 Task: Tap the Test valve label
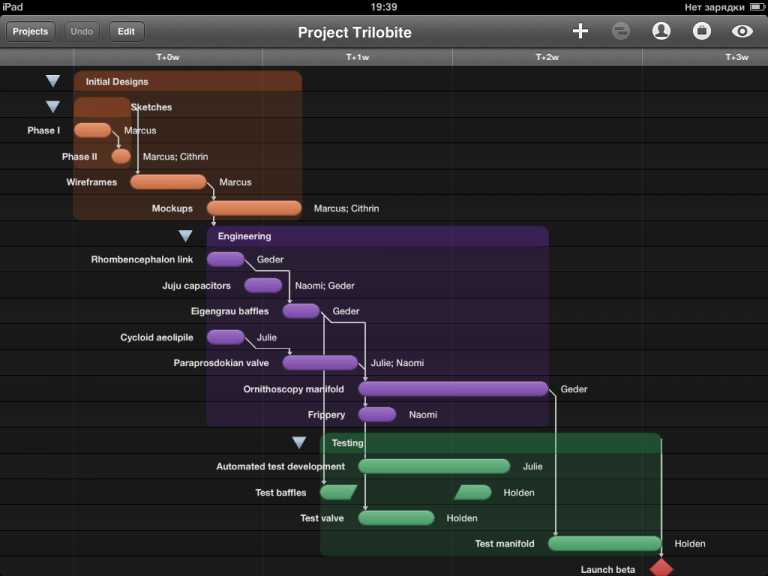322,518
